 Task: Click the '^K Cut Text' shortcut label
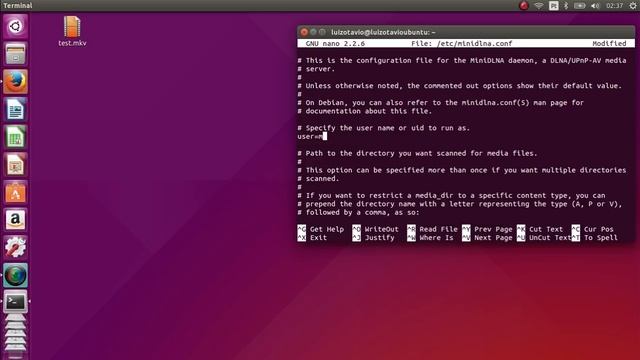pos(540,229)
